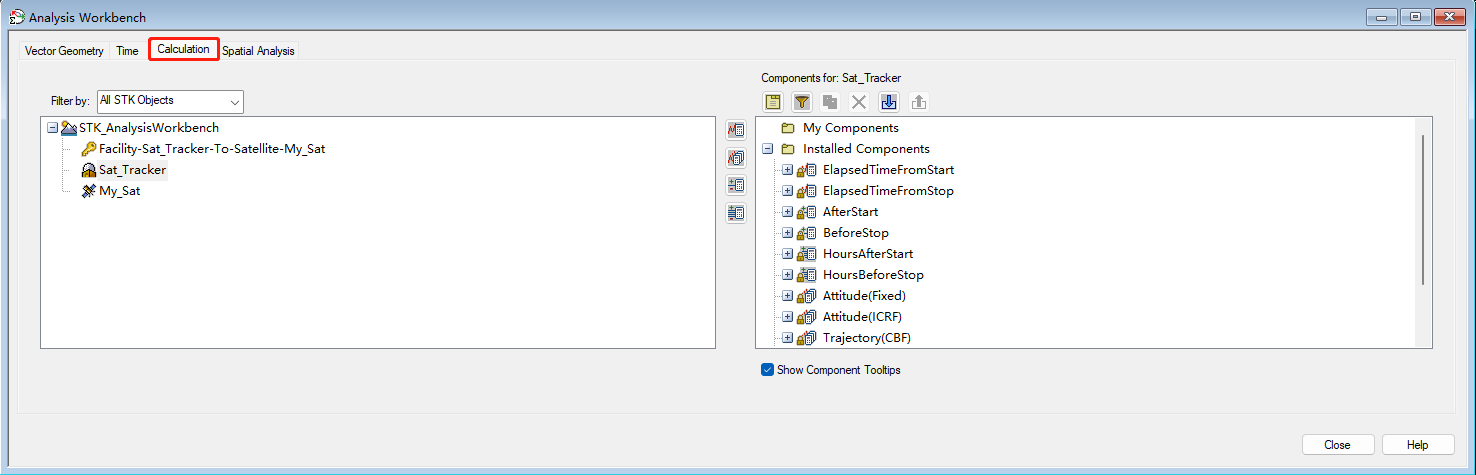Select the Sat_Tracker facility icon in tree
Image resolution: width=1476 pixels, height=475 pixels.
pos(89,170)
